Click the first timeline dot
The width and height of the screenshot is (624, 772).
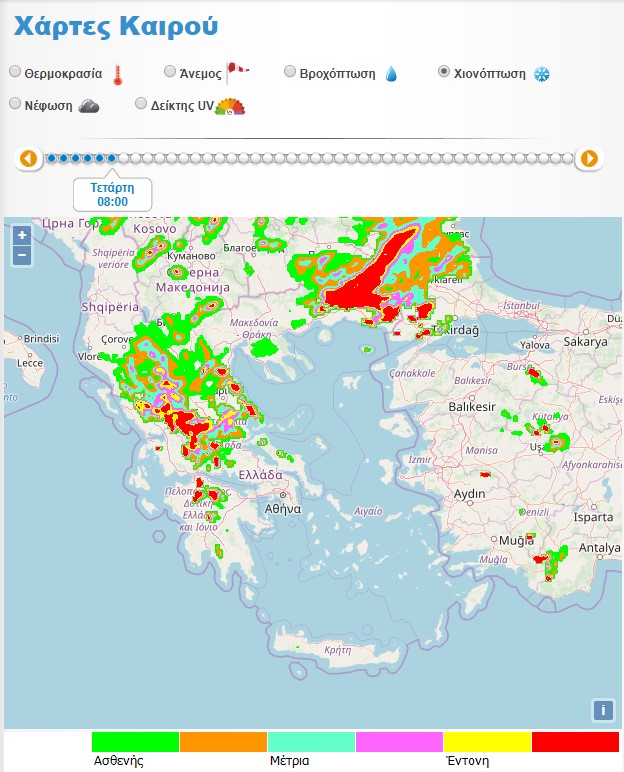coord(51,159)
